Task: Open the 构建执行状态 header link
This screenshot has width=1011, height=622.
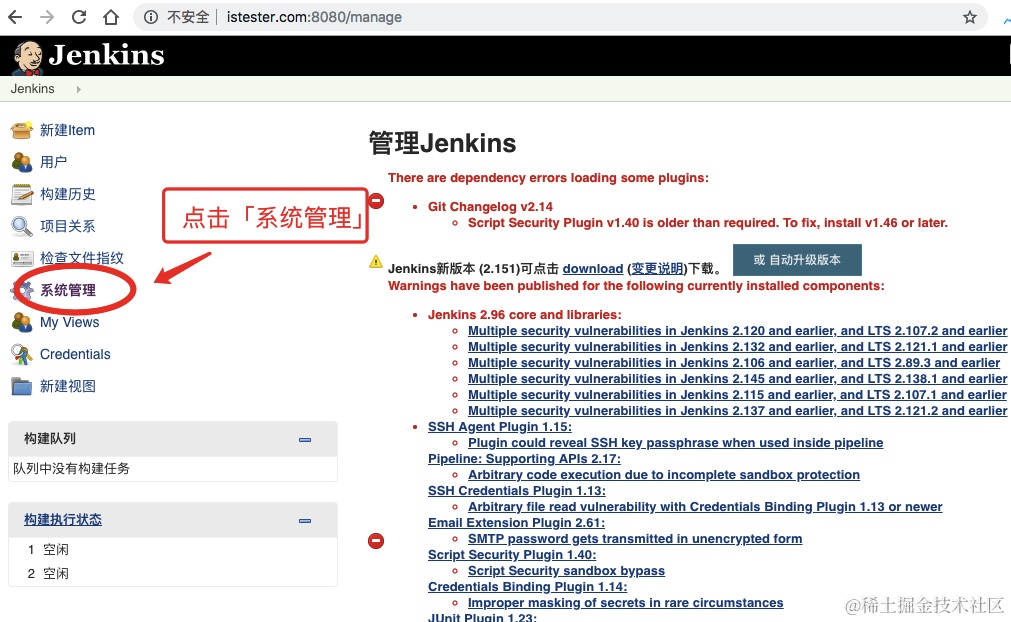Action: (x=63, y=520)
